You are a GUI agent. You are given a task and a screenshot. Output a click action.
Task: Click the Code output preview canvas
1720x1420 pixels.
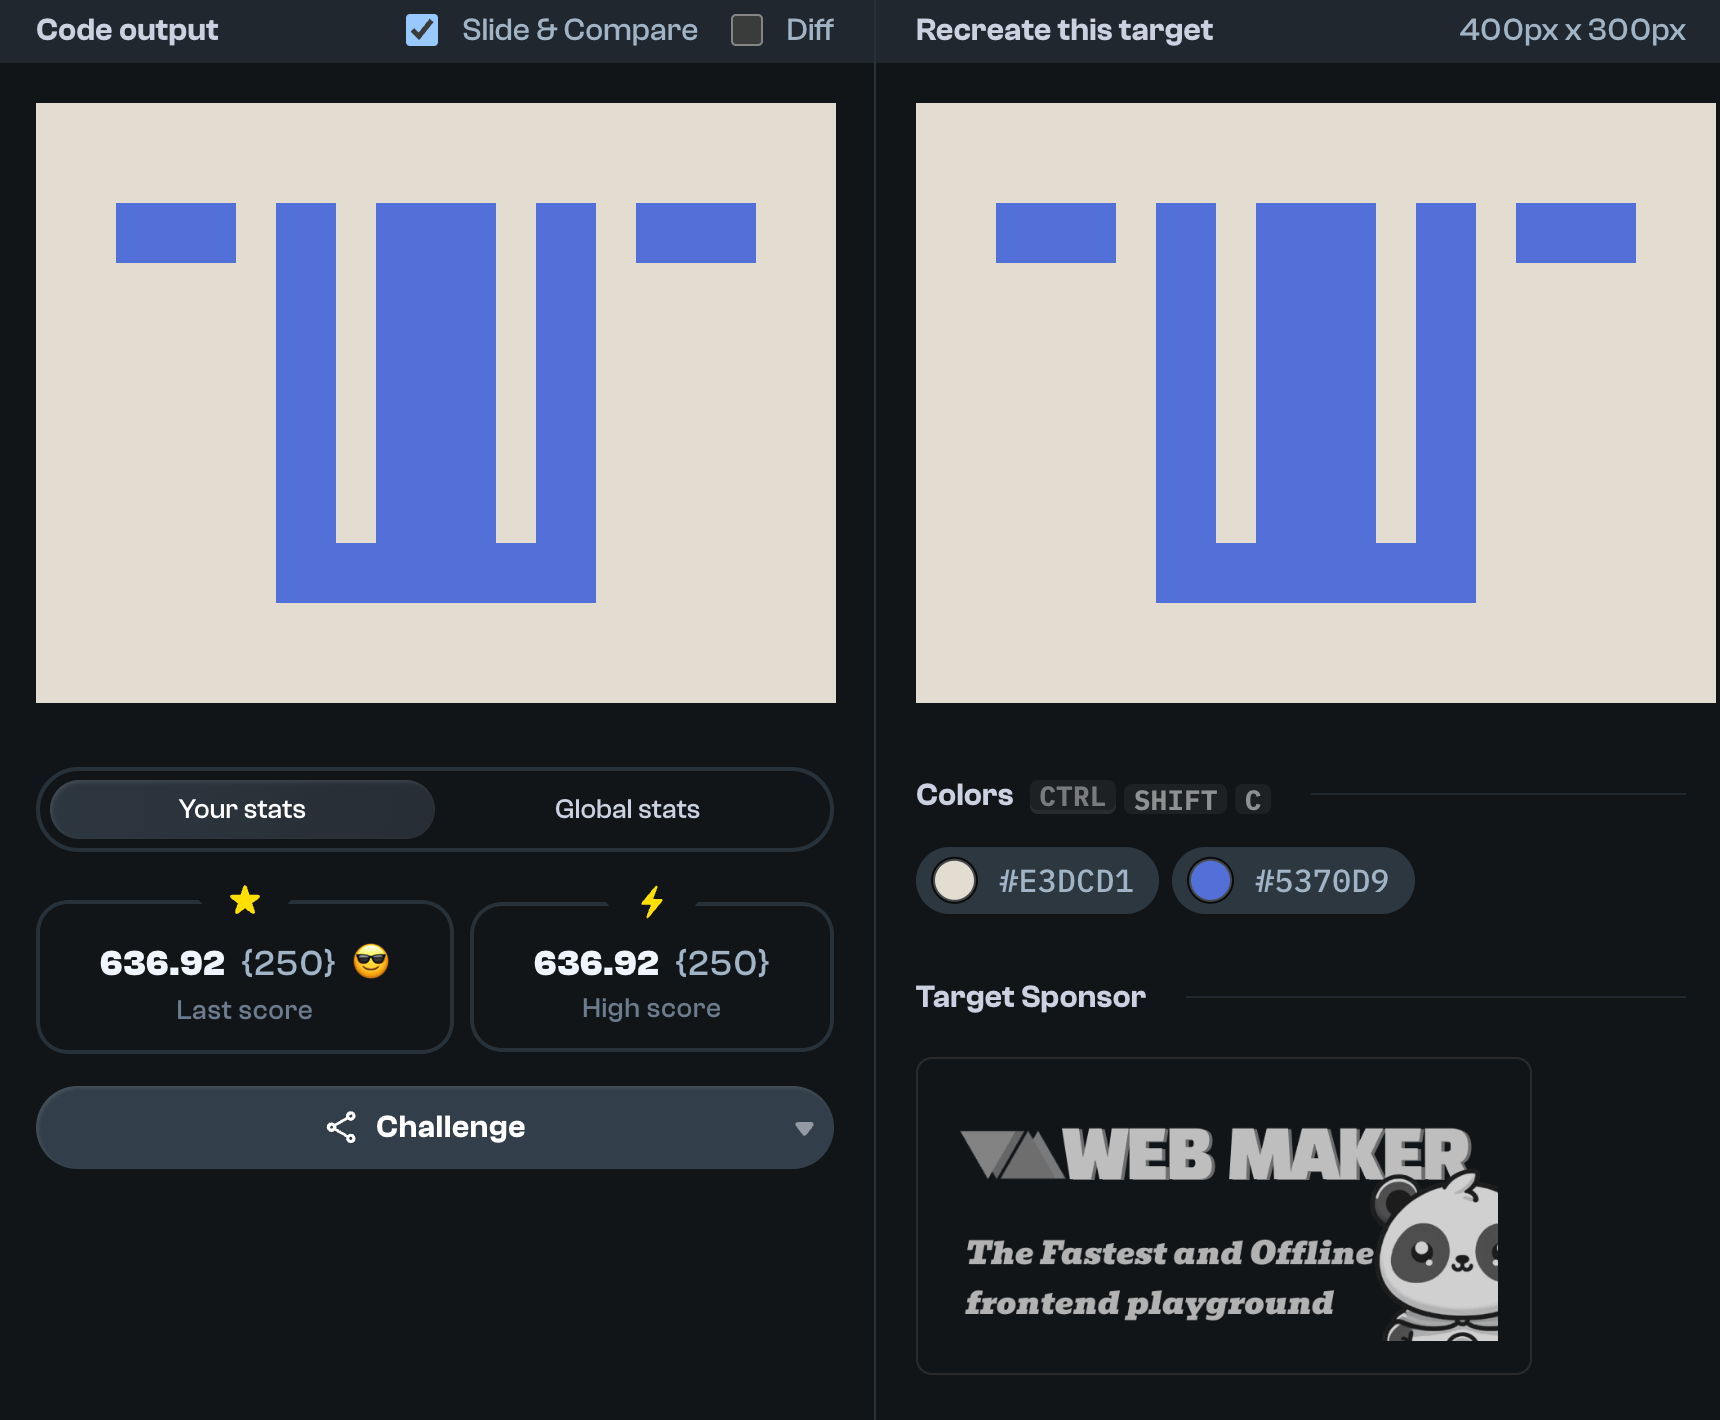[436, 403]
